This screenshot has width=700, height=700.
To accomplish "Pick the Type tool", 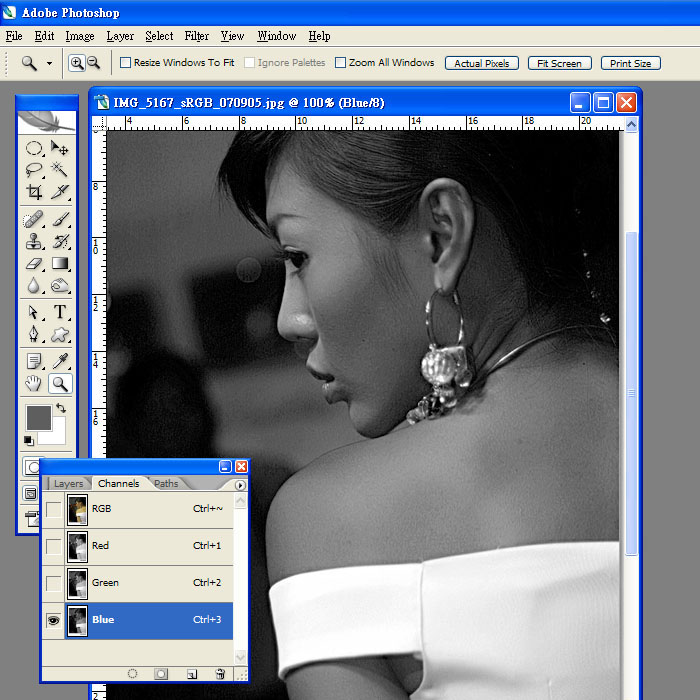I will point(60,313).
